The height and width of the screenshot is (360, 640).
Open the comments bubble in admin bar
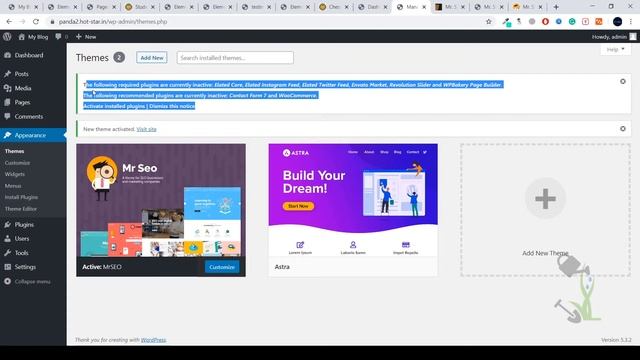click(x=61, y=37)
